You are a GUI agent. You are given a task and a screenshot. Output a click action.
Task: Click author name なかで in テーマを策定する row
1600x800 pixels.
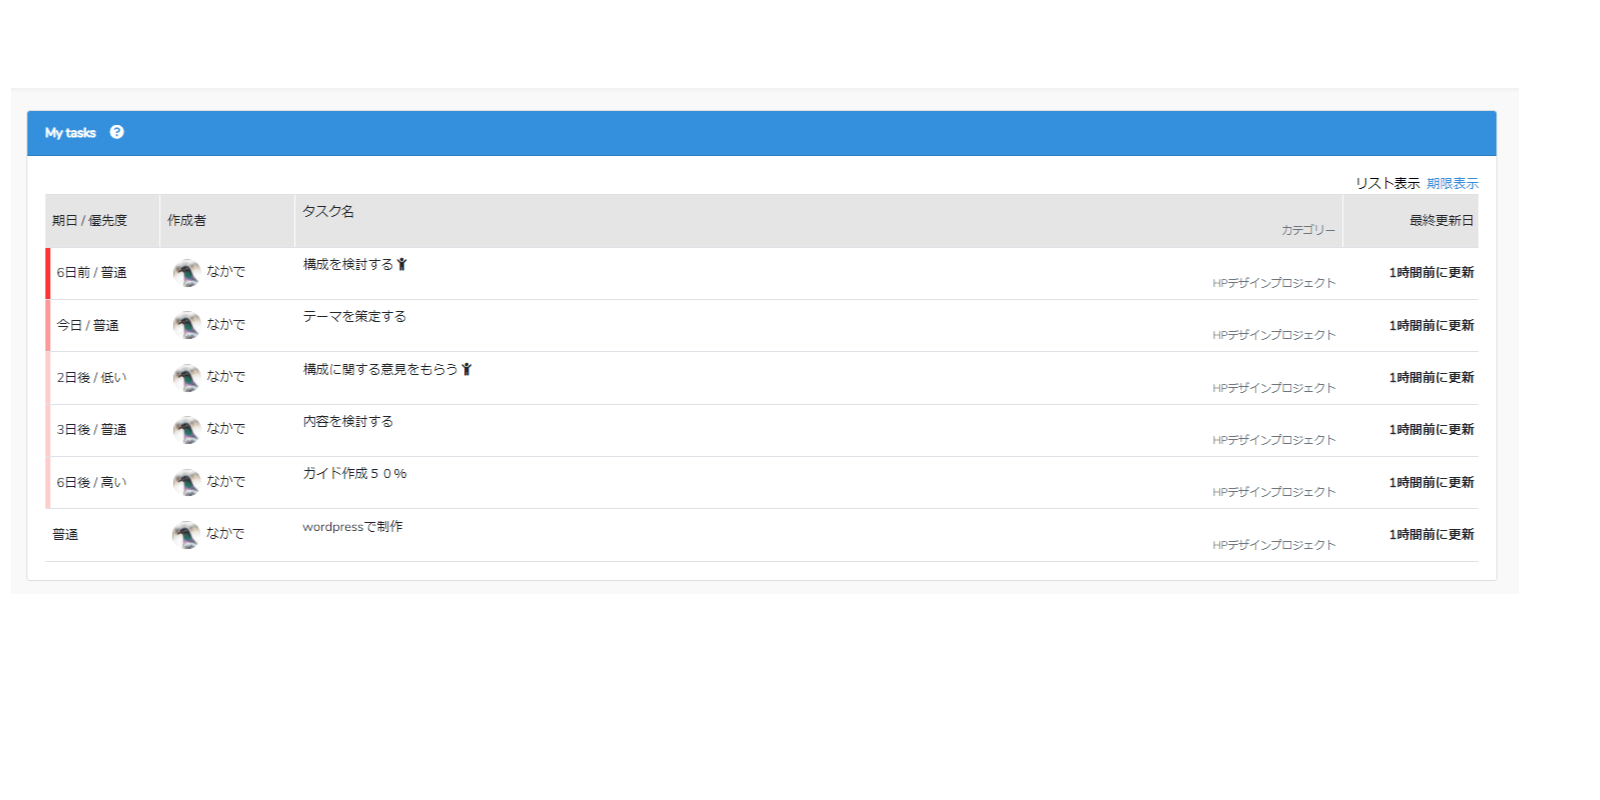click(x=226, y=324)
